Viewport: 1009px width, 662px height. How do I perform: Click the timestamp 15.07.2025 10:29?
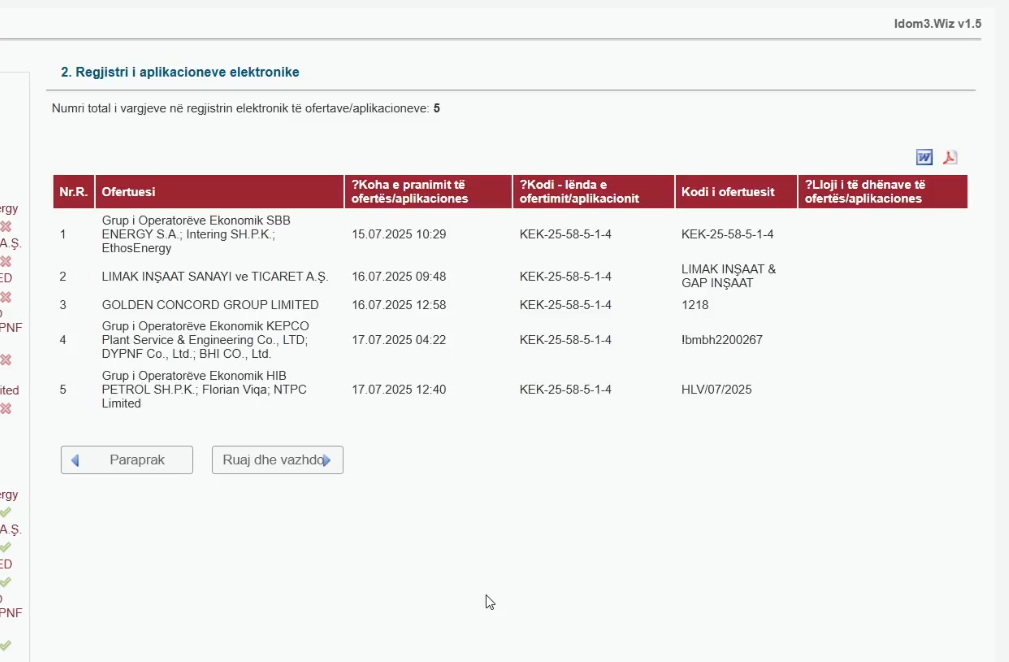coord(399,235)
